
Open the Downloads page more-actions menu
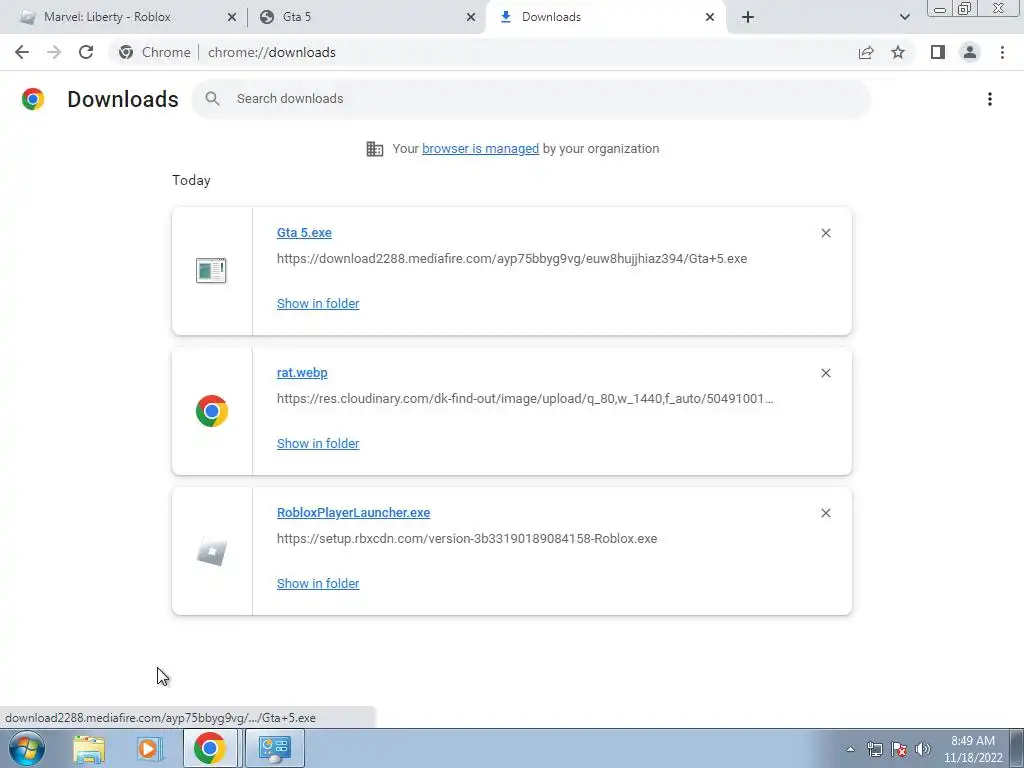[990, 99]
